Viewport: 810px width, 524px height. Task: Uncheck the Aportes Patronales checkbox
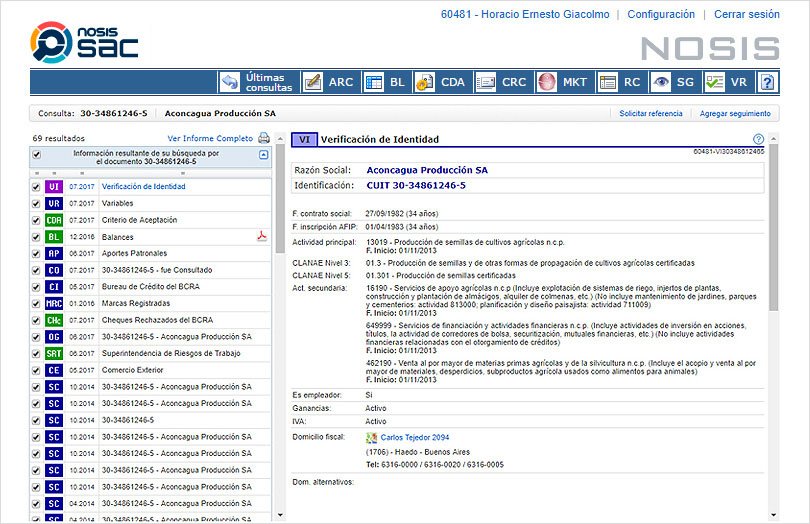click(36, 254)
